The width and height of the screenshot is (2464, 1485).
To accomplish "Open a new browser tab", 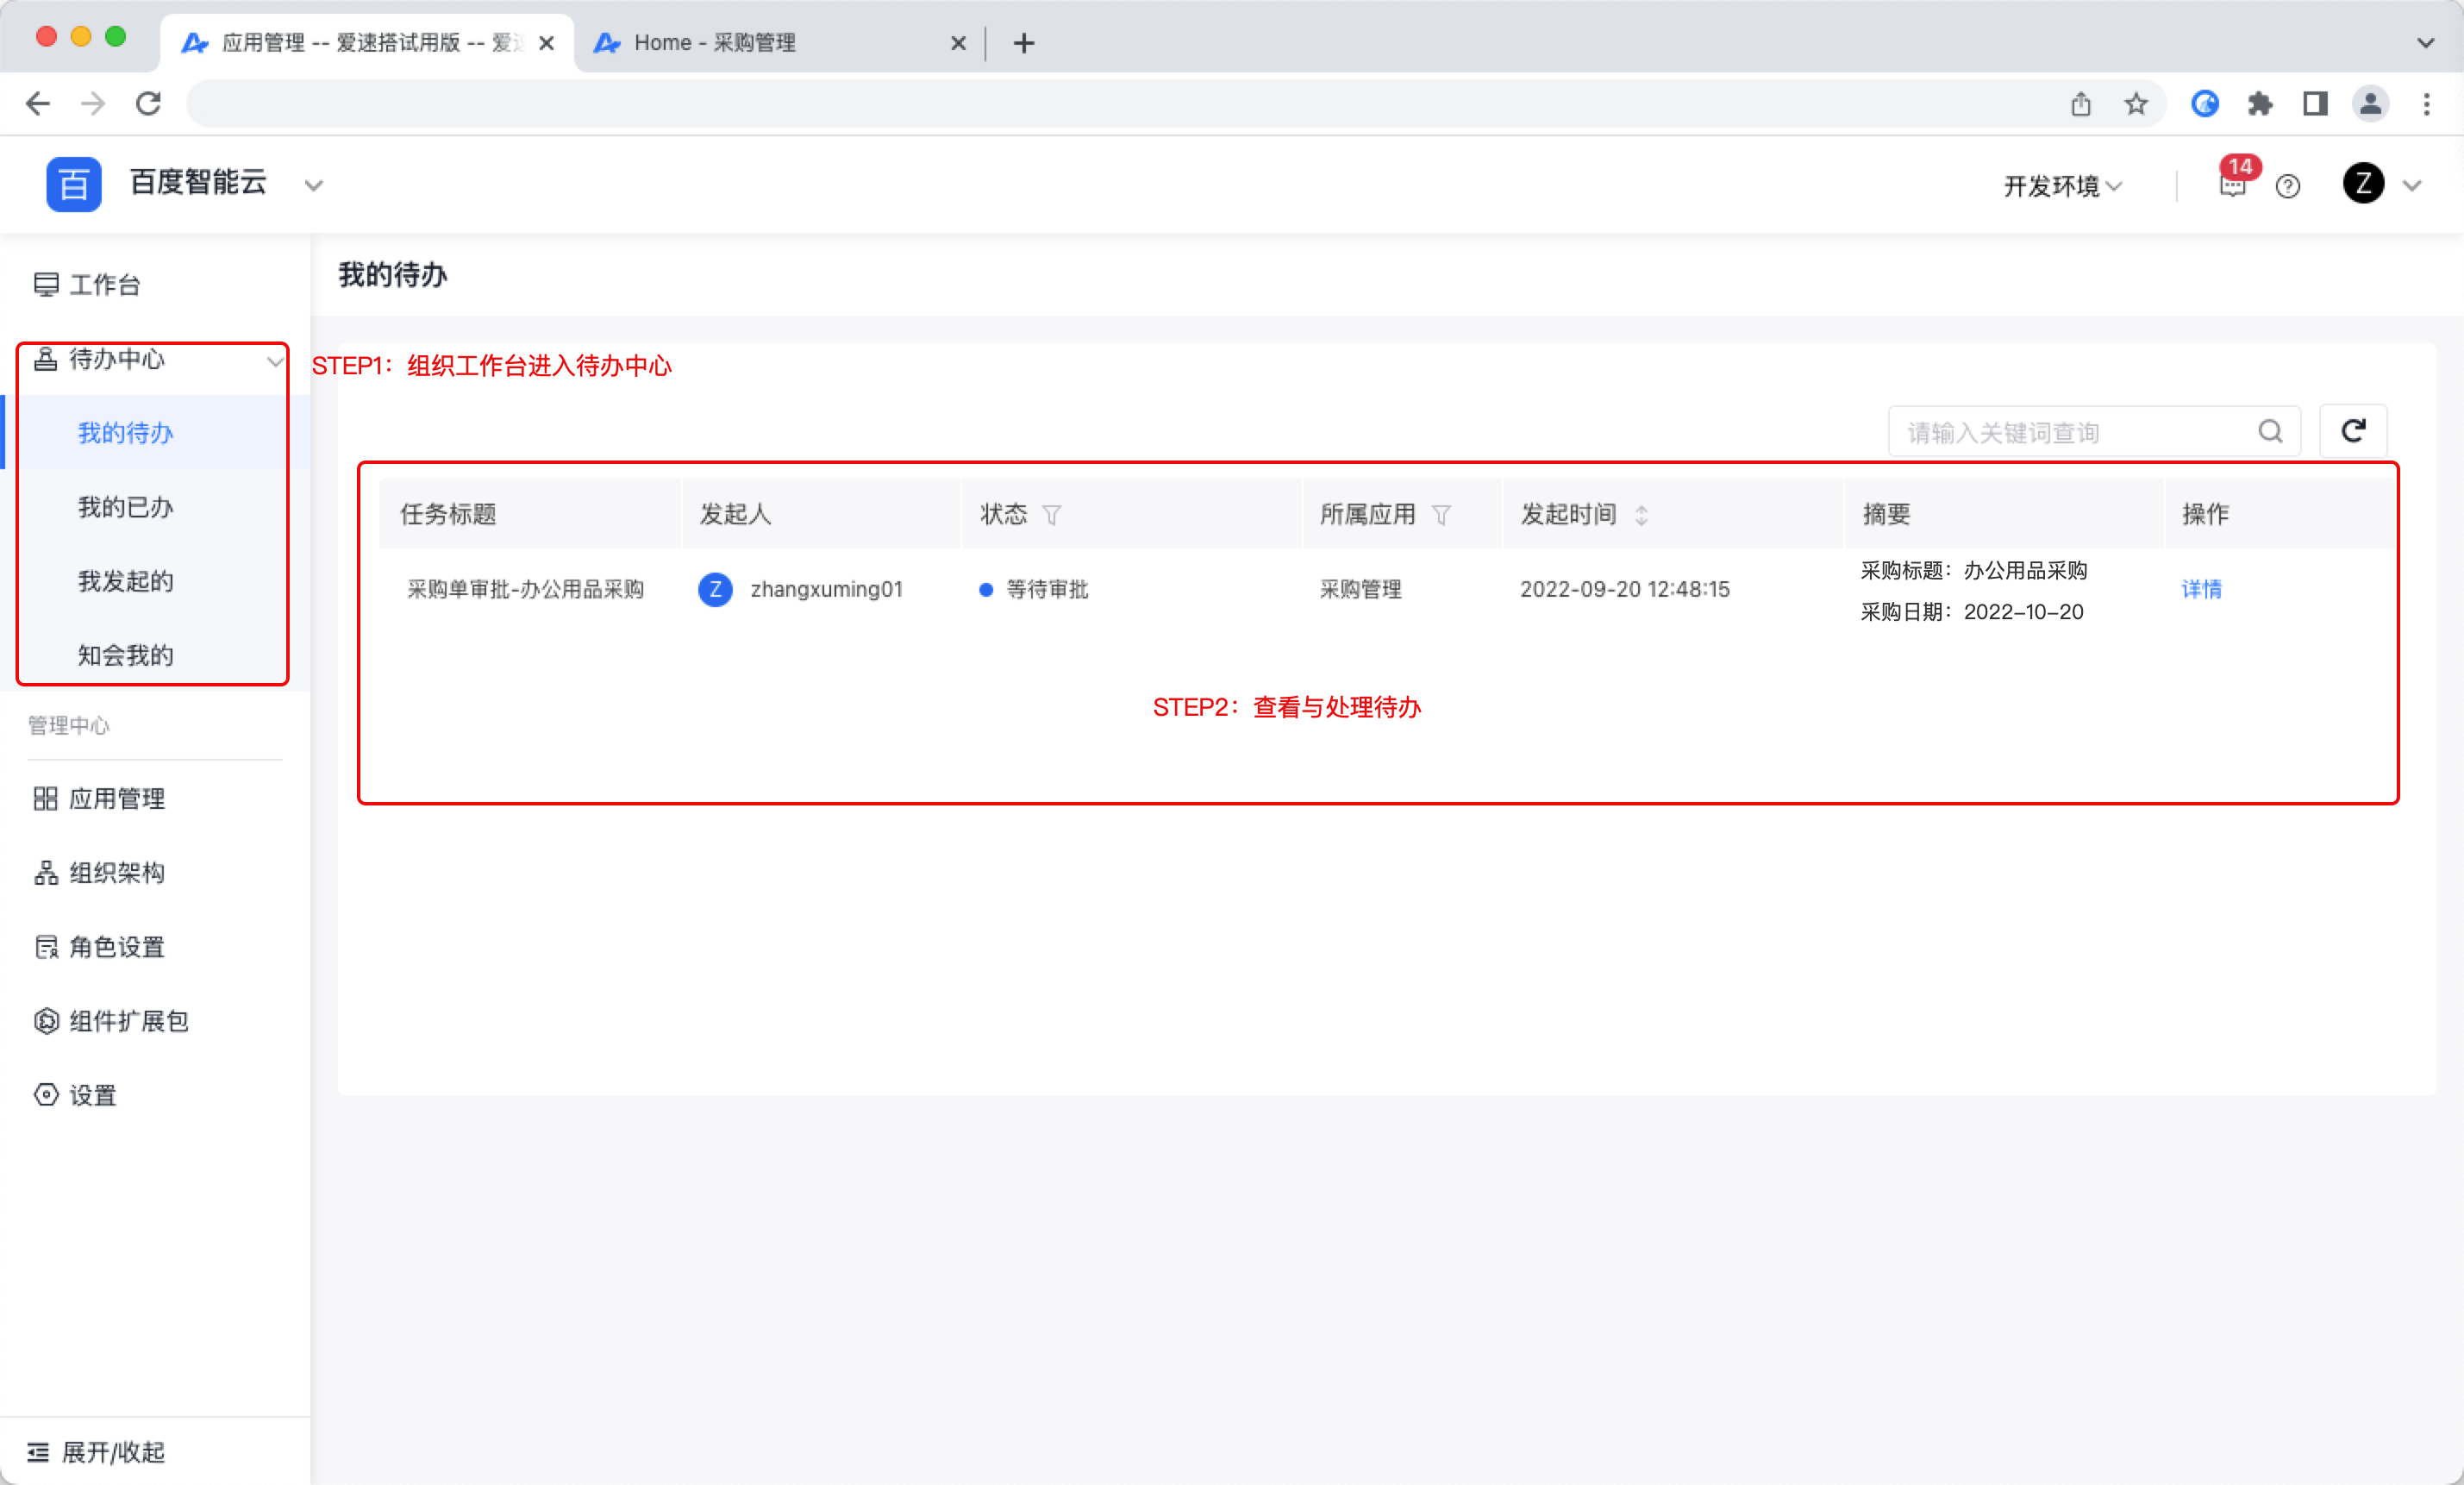I will [1023, 43].
